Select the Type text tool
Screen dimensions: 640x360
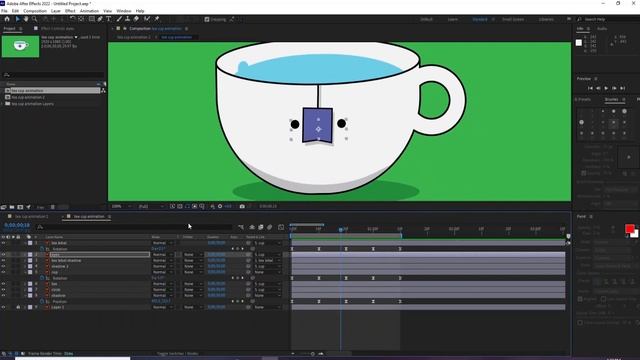[109, 19]
